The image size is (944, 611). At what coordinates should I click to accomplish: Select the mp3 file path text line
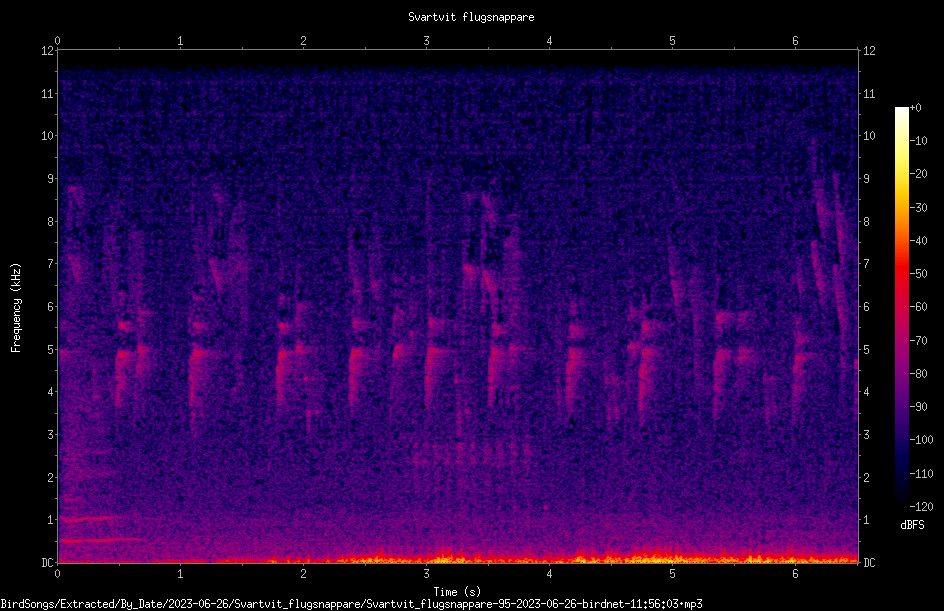pos(352,604)
